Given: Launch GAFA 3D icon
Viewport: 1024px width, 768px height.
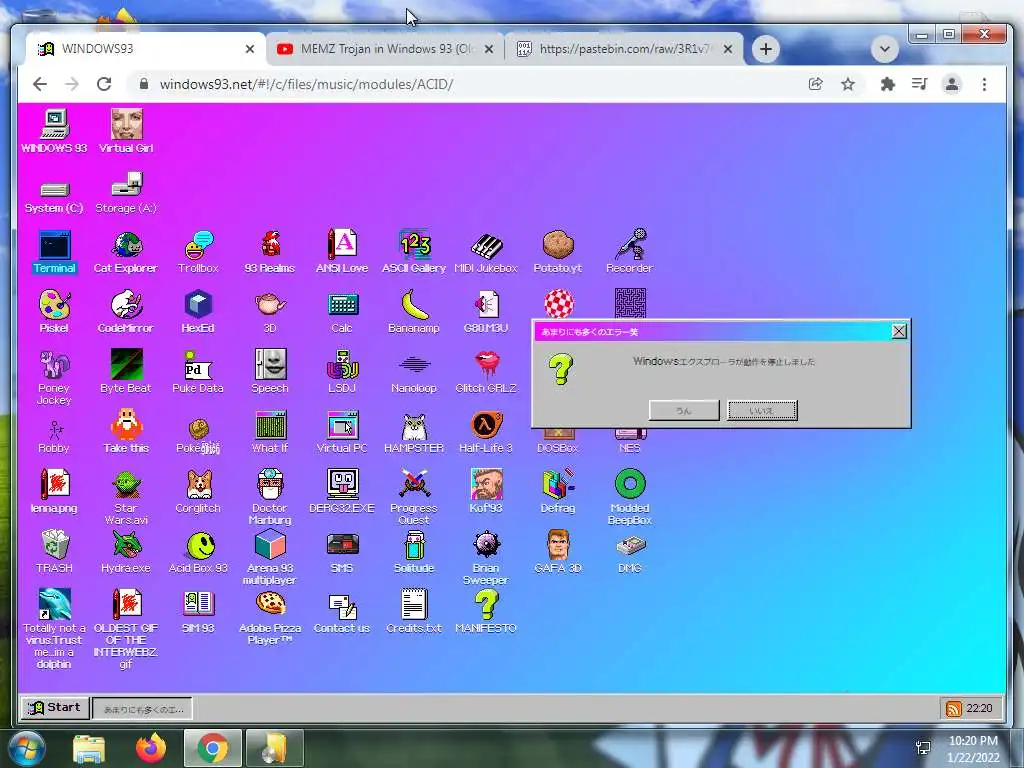Looking at the screenshot, I should [x=558, y=552].
